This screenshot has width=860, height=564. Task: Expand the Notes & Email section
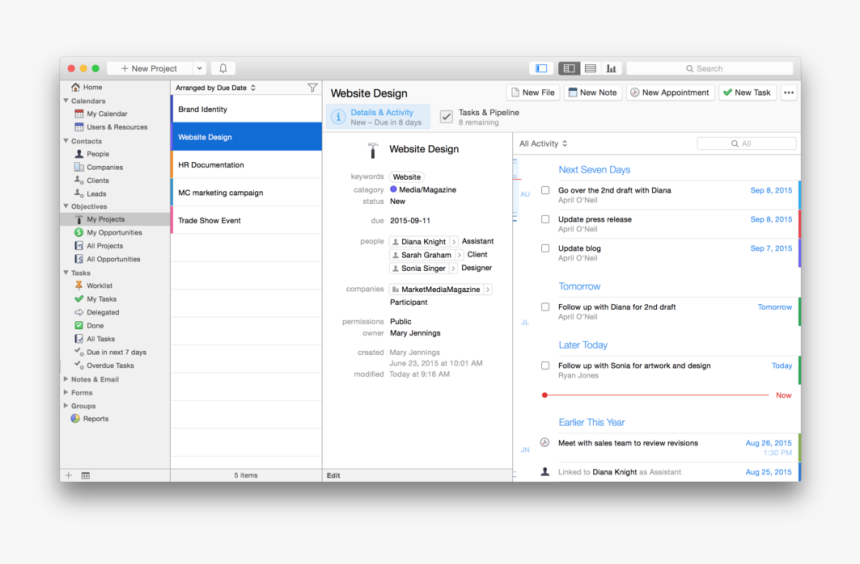tap(66, 379)
